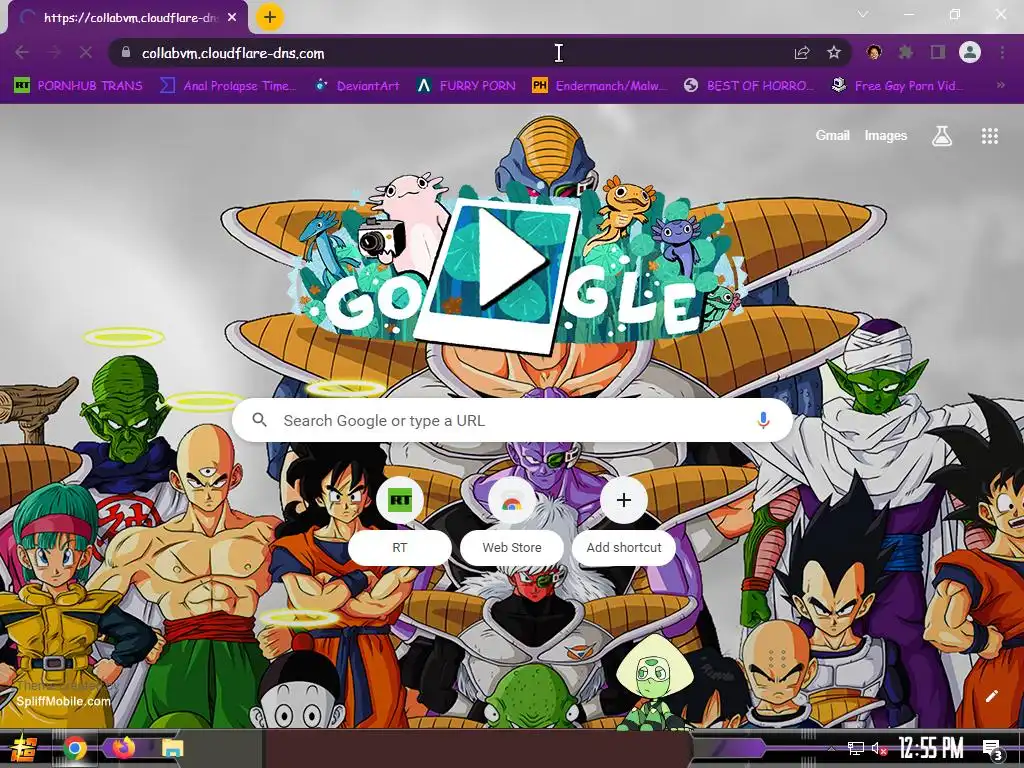Open the 12:55 PM clock

[931, 748]
